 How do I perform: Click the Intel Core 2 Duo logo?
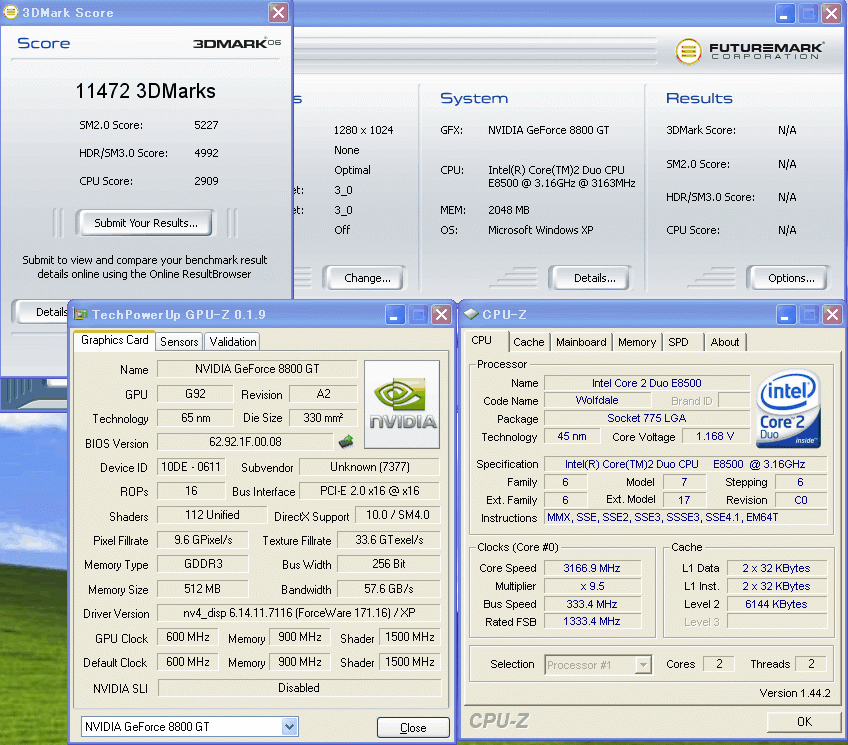click(789, 409)
